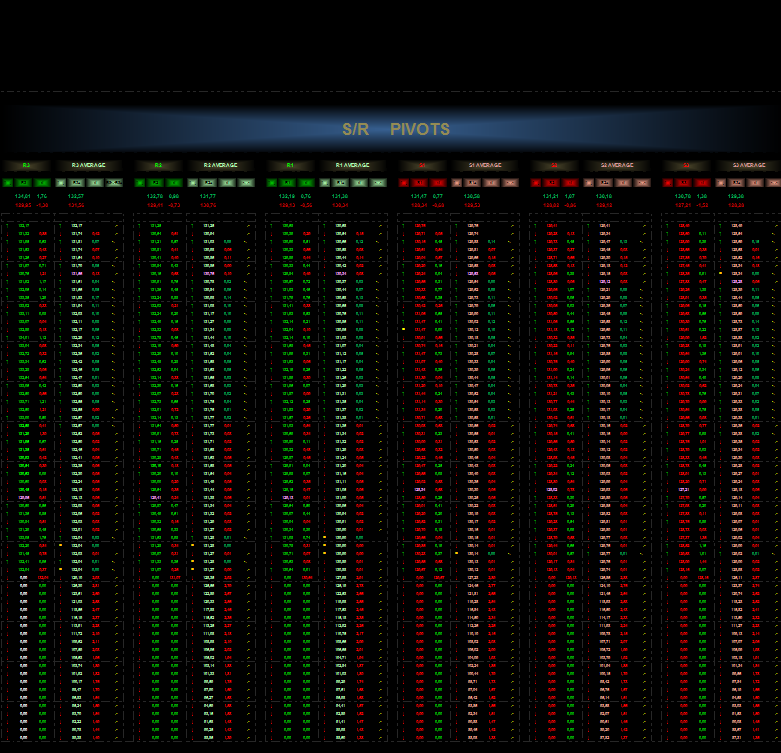Click the green value 0,77
Viewport: 781px width, 753px height.
[x=438, y=196]
